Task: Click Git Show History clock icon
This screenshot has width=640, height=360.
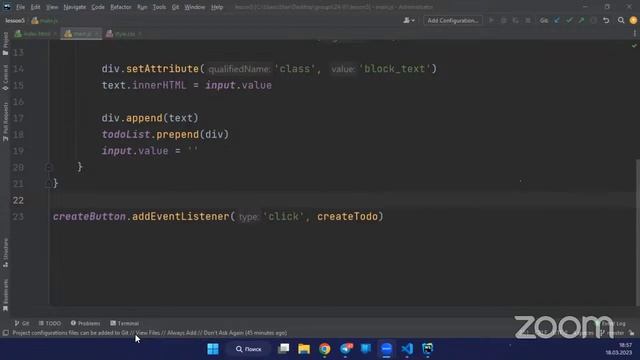Action: (593, 20)
